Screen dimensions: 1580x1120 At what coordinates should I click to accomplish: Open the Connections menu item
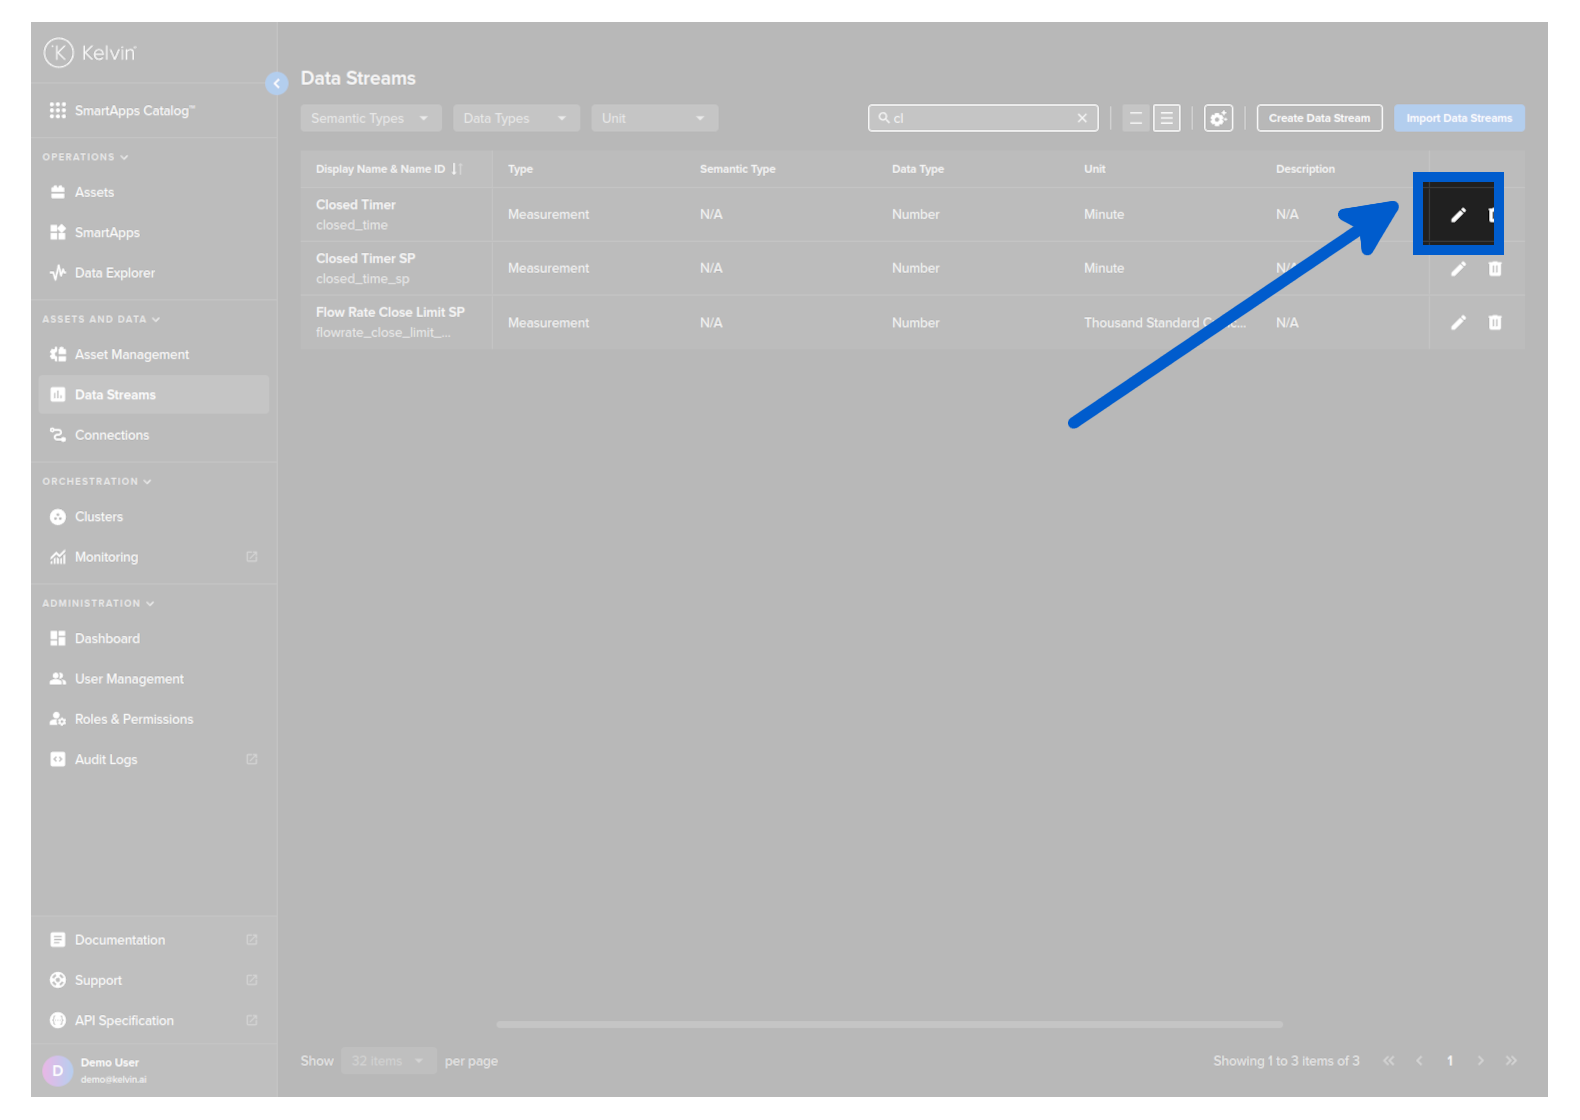click(x=111, y=435)
